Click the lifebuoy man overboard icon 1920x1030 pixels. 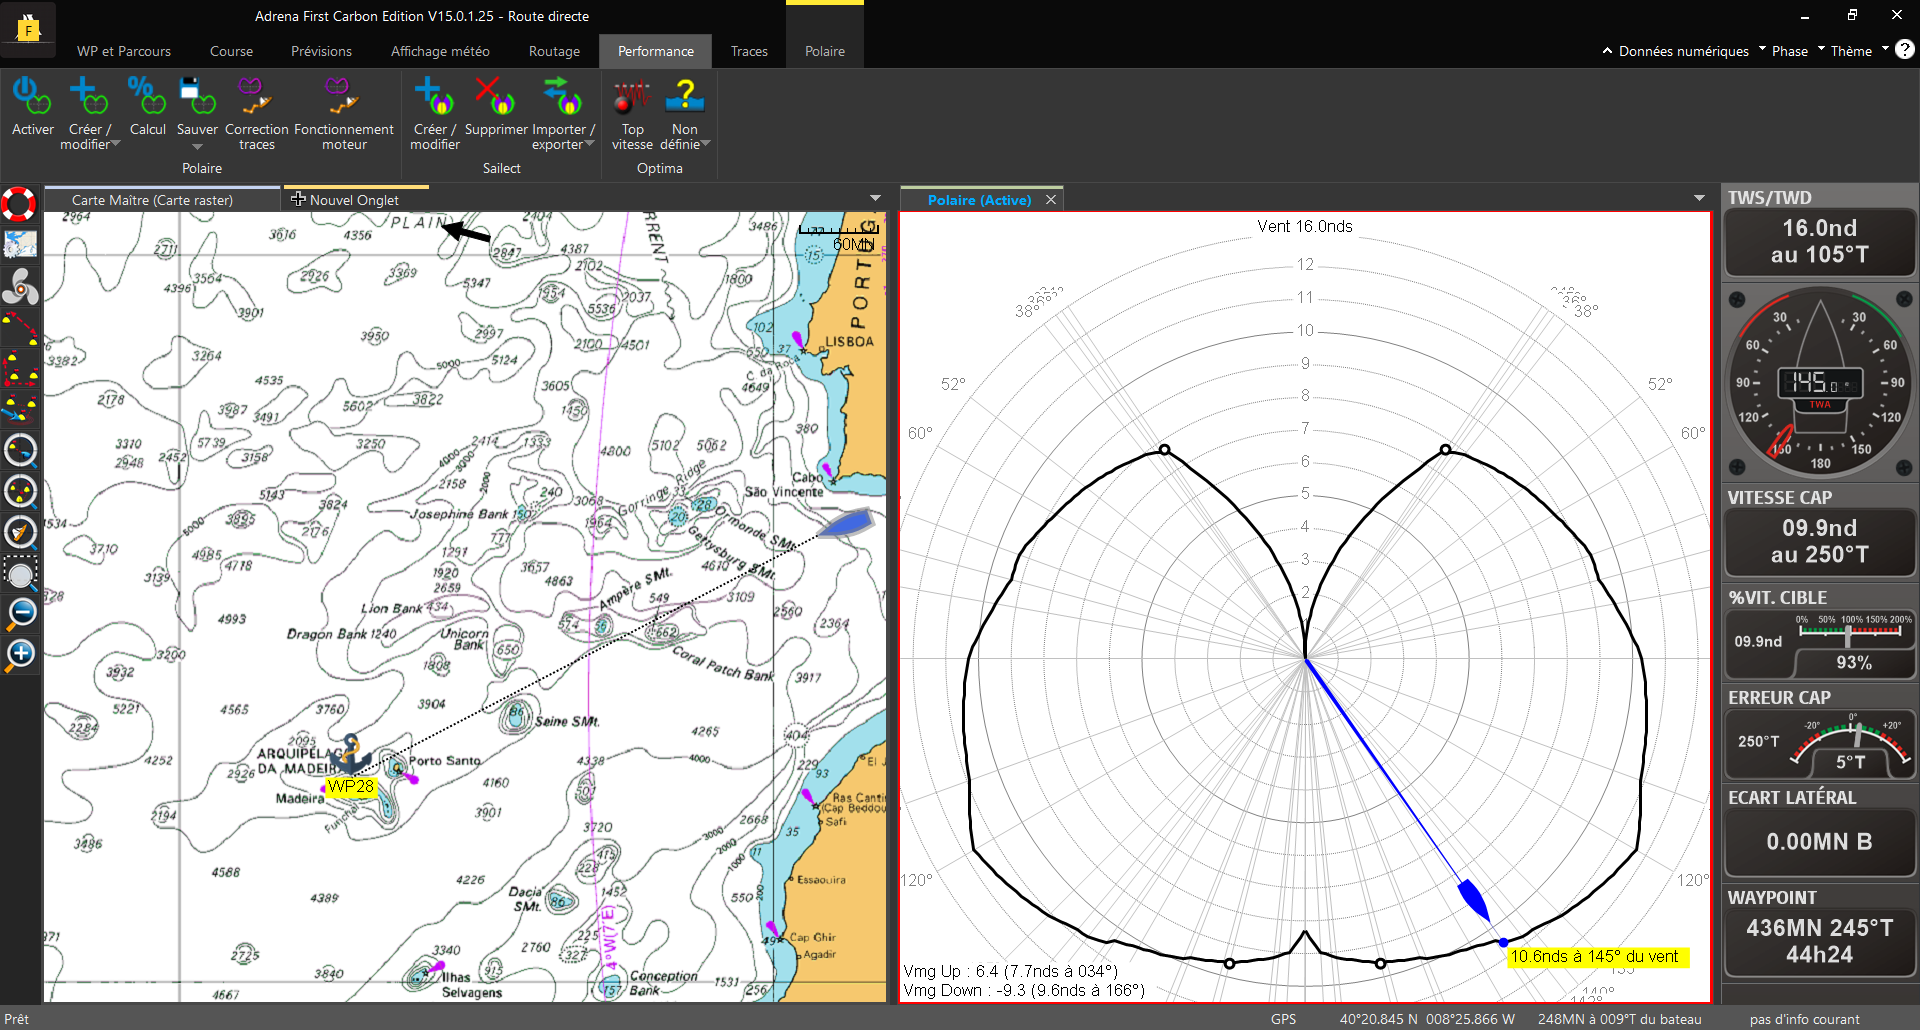pos(19,204)
